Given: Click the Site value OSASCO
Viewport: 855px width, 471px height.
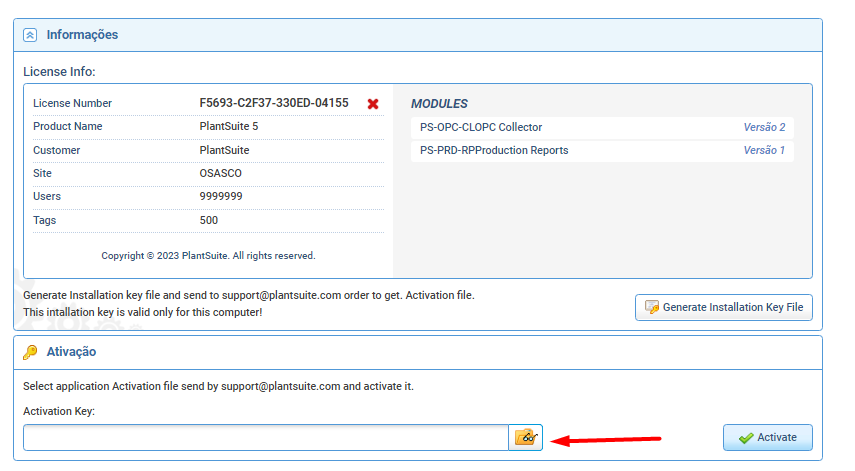Looking at the screenshot, I should pos(220,173).
